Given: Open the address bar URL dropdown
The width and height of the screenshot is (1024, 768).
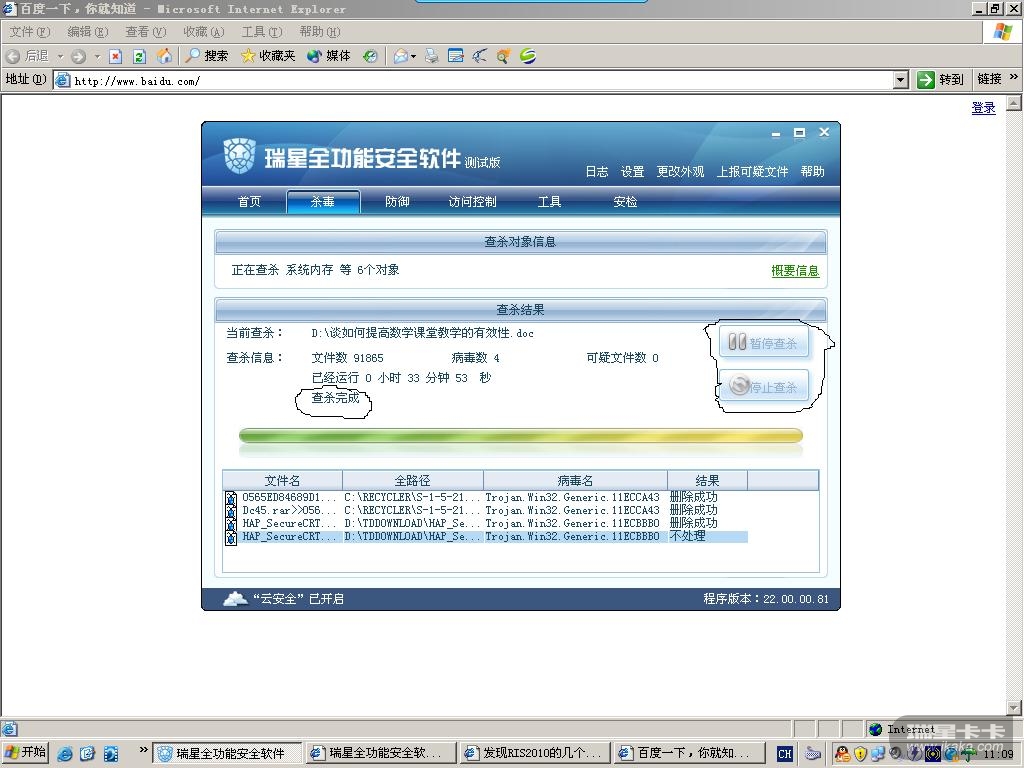Looking at the screenshot, I should [901, 80].
